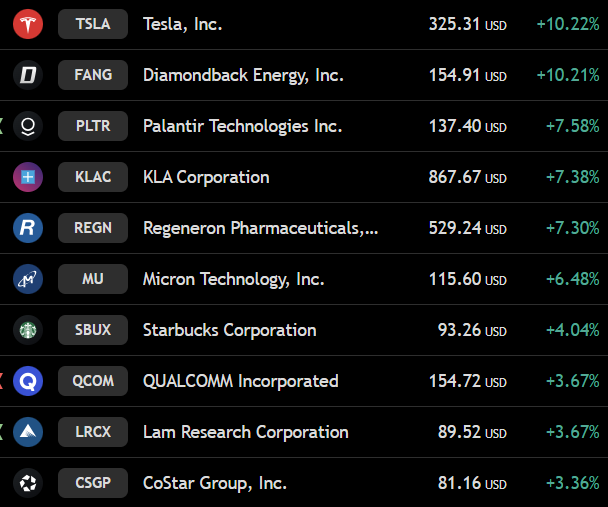The height and width of the screenshot is (507, 608).
Task: Open the FANG ticker badge
Action: point(93,75)
